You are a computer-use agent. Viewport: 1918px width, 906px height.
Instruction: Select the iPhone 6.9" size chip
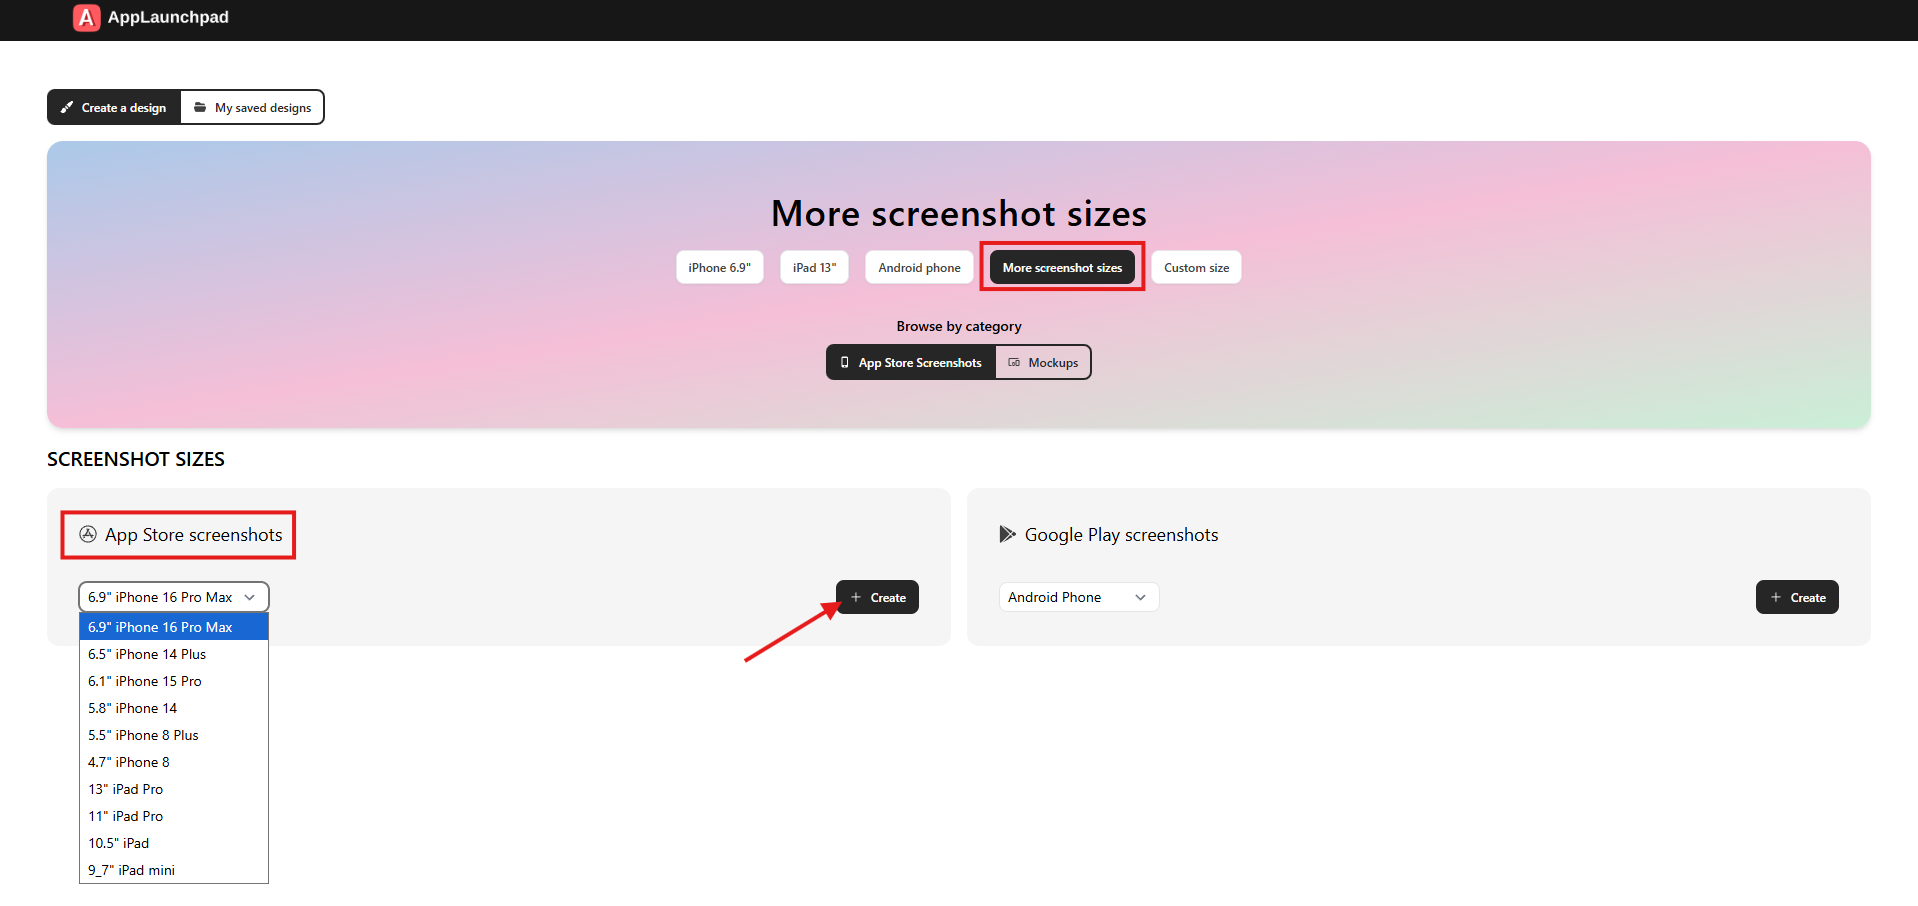click(x=719, y=268)
